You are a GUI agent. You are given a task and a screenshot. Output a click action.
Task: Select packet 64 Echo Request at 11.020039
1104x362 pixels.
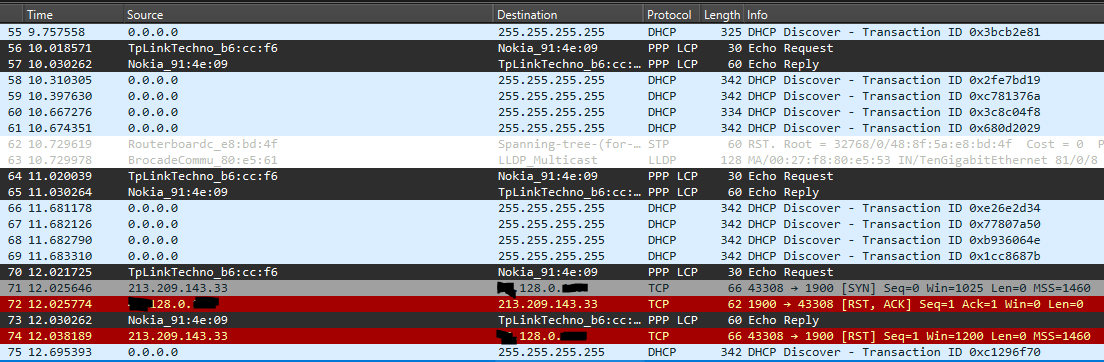click(x=552, y=176)
